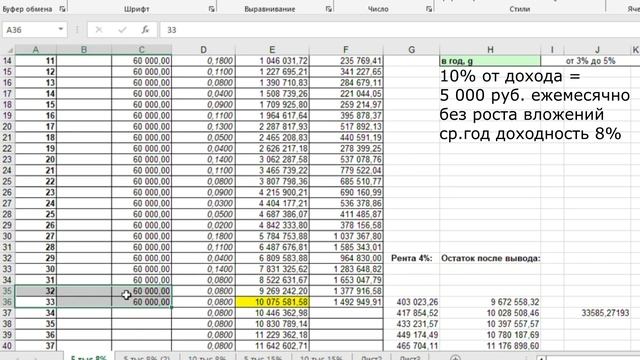The height and width of the screenshot is (360, 640).
Task: Select the cell 2 287 817,93
Action: [x=272, y=127]
